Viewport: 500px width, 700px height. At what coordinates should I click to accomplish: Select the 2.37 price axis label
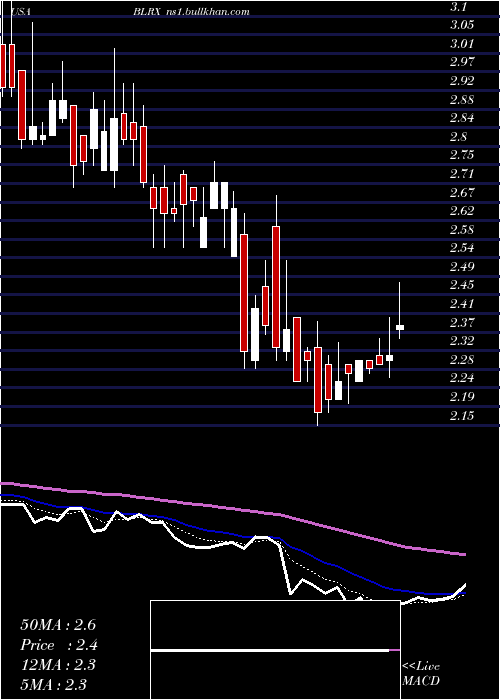point(462,323)
